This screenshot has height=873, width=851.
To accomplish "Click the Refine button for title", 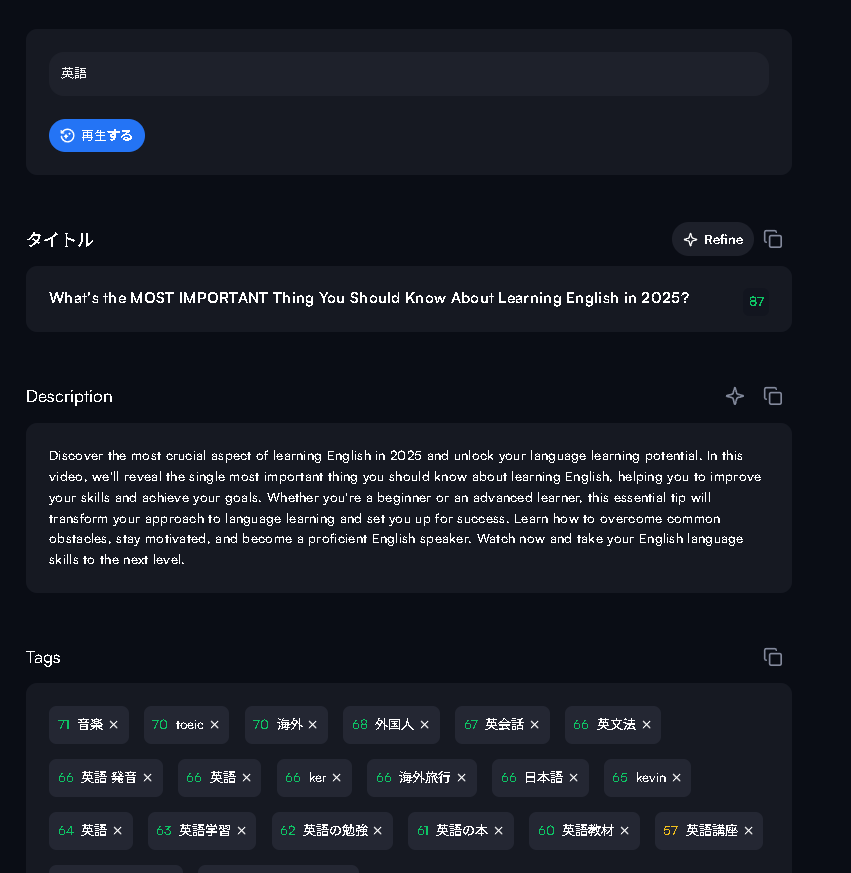I will (713, 239).
